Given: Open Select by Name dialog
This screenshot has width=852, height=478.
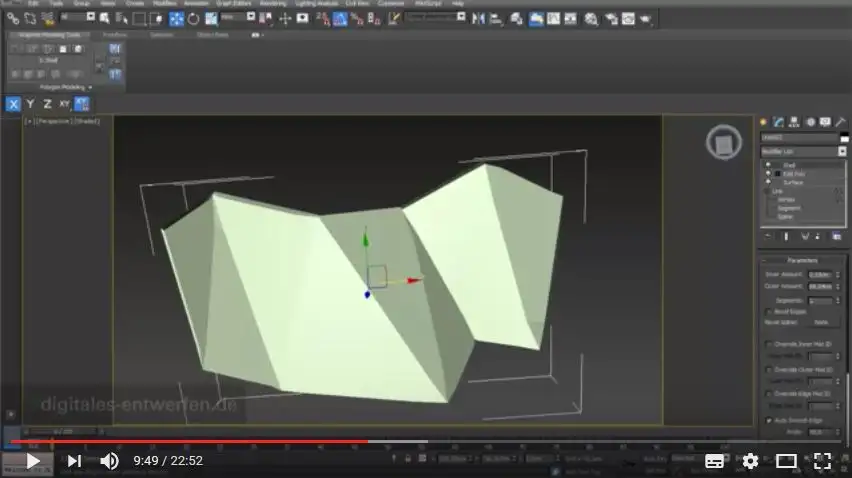Looking at the screenshot, I should 122,19.
